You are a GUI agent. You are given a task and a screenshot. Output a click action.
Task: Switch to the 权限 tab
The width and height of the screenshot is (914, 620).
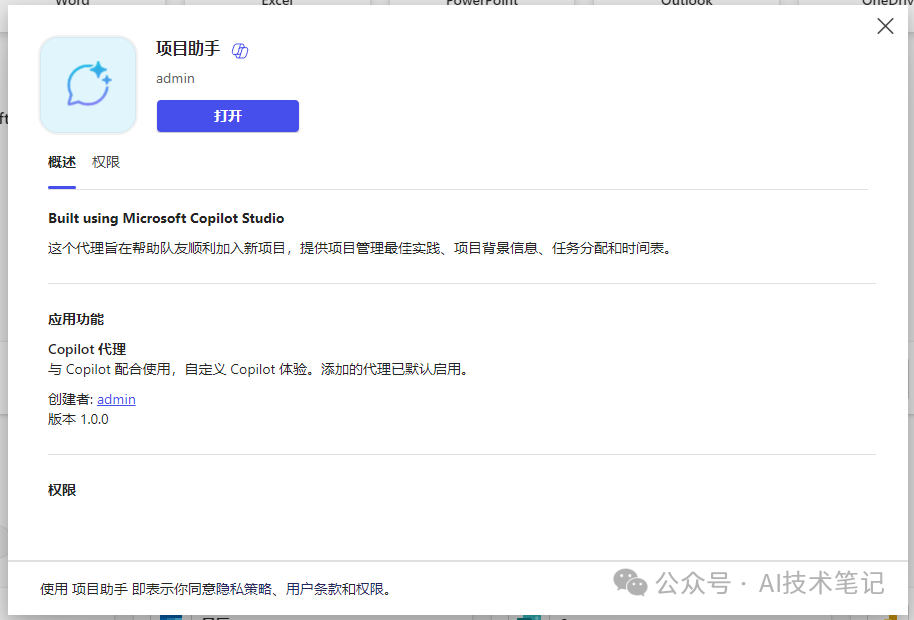pos(106,163)
